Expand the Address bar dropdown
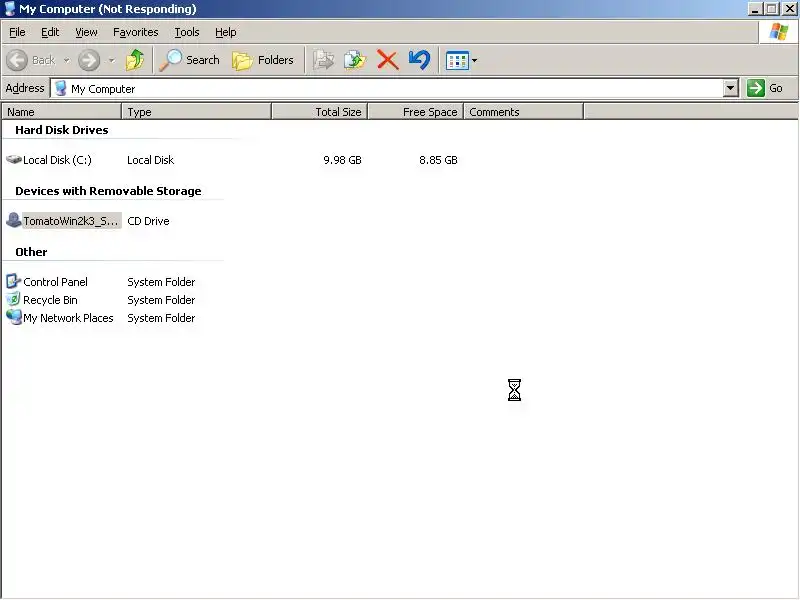Screen dimensions: 800x600 pos(731,88)
